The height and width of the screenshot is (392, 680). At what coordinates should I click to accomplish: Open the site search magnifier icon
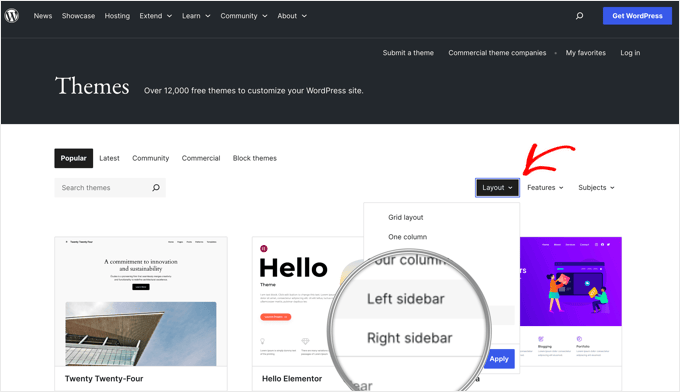579,16
